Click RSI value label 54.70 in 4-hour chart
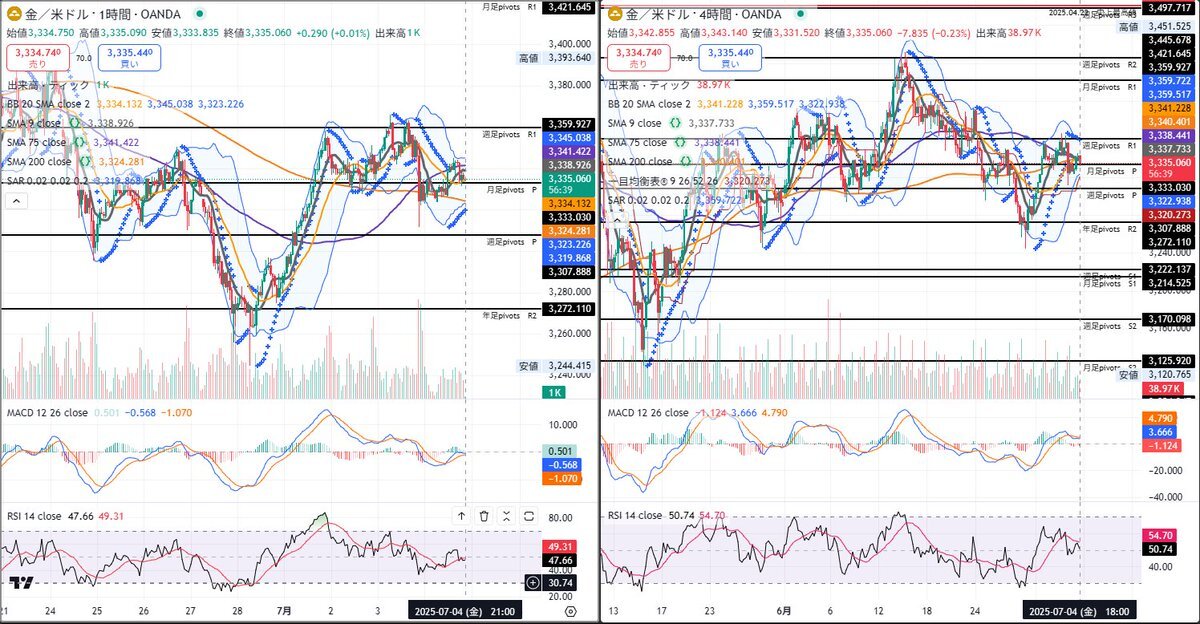This screenshot has height=624, width=1200. click(1160, 537)
